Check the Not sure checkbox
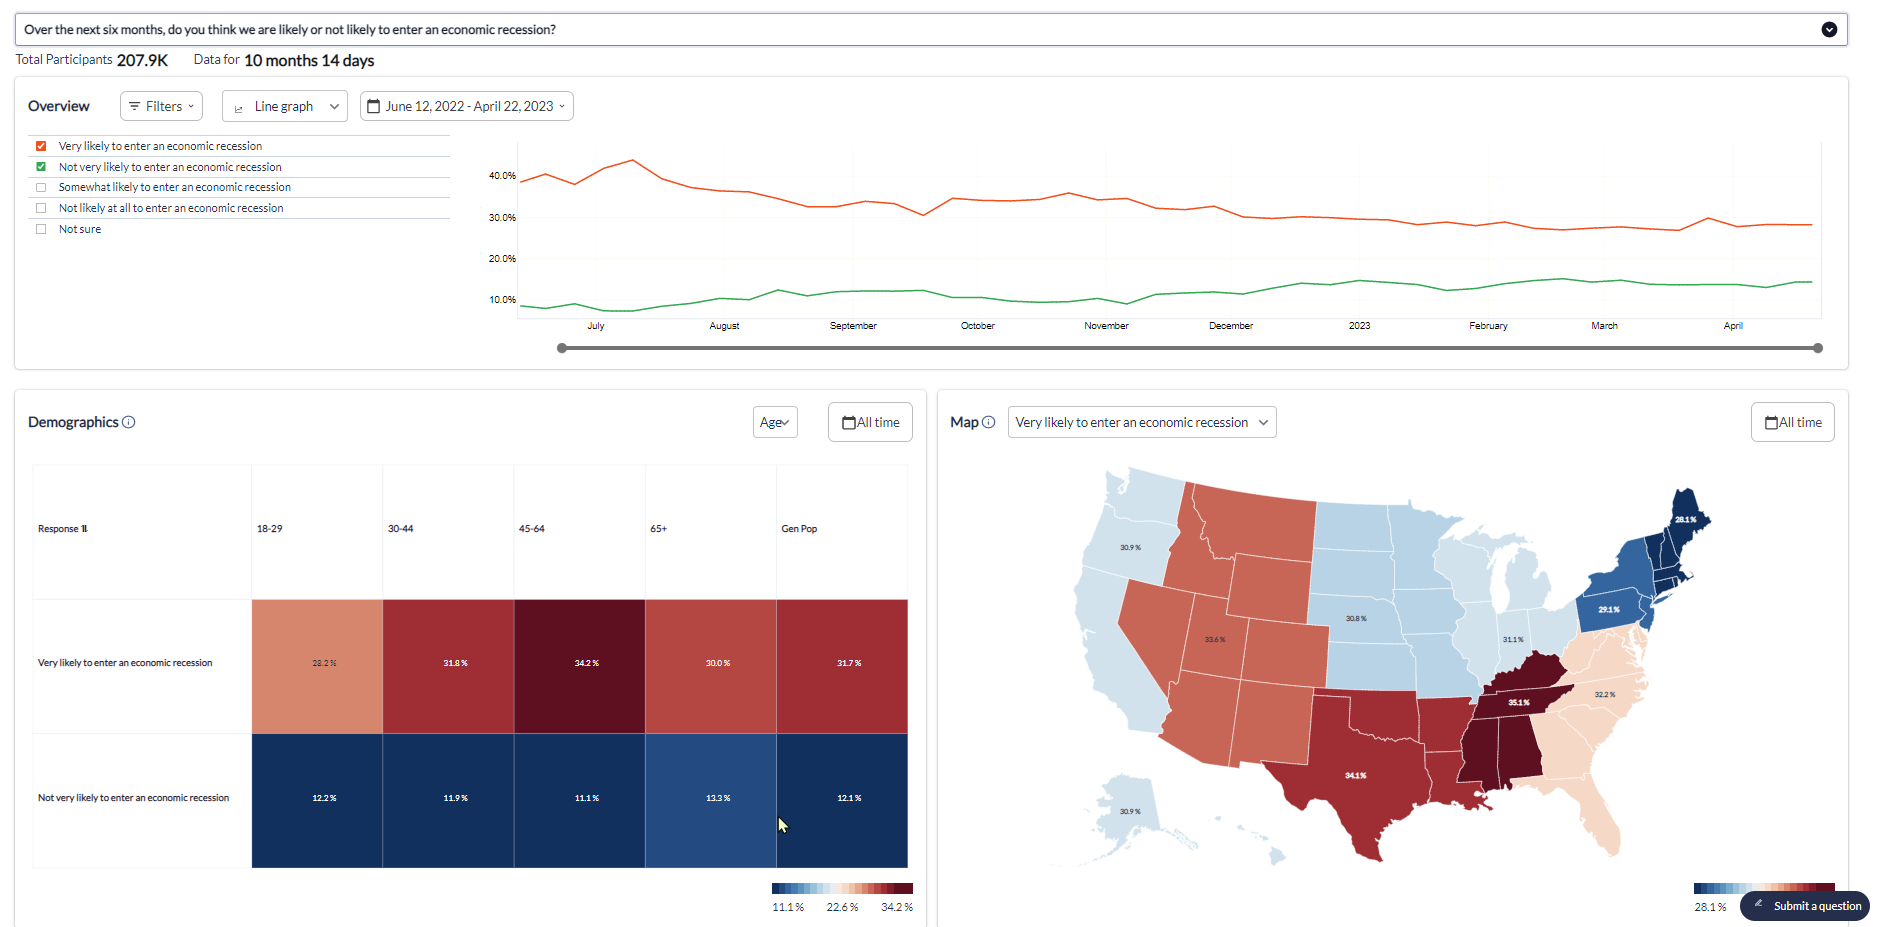1878x927 pixels. (41, 229)
